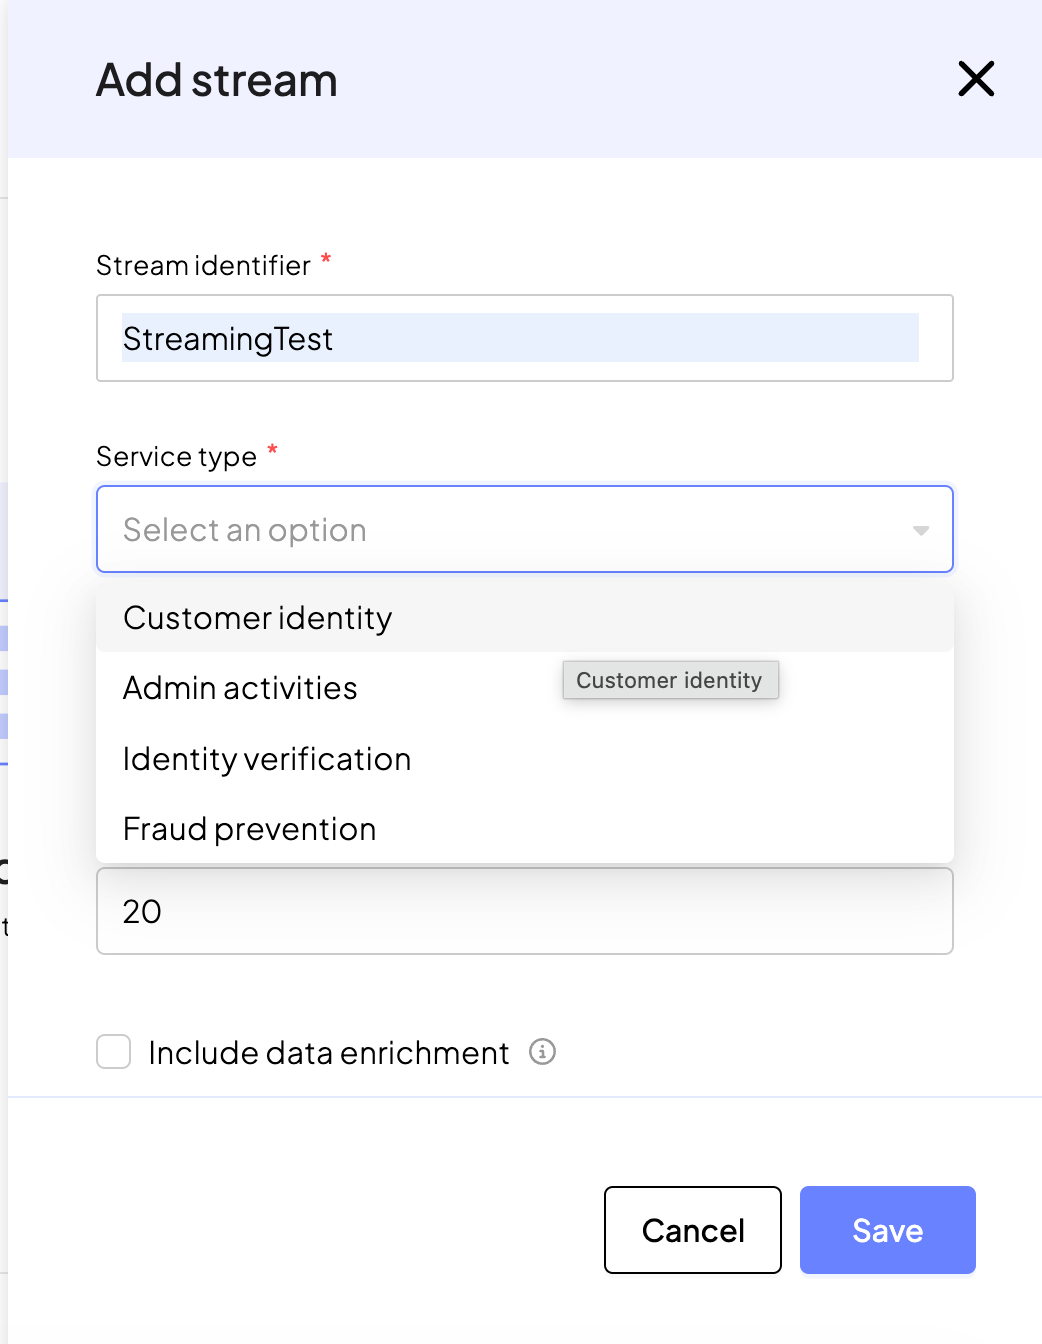The image size is (1042, 1344).
Task: Click the field containing value 20
Action: click(x=524, y=911)
